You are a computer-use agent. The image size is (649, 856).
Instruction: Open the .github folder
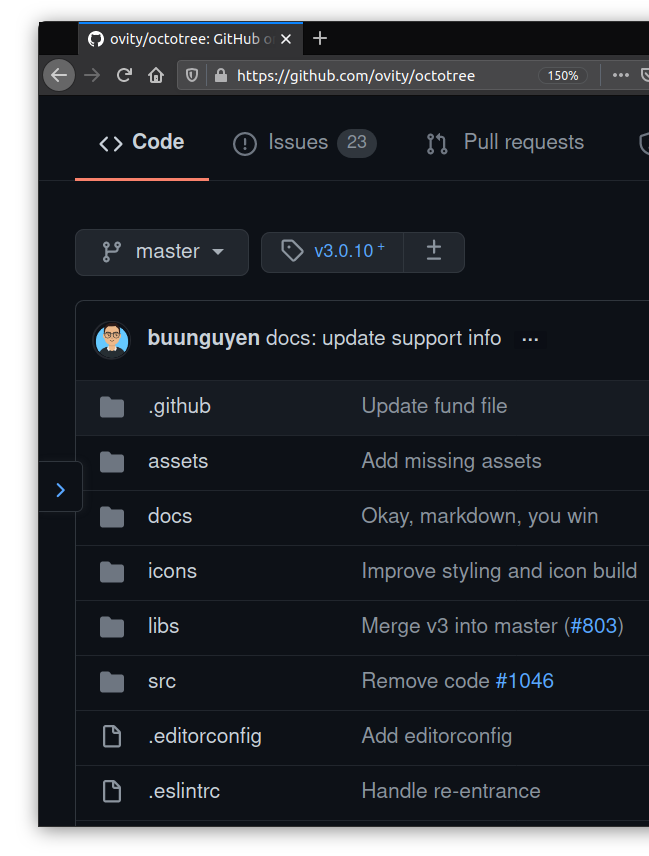[x=180, y=407]
